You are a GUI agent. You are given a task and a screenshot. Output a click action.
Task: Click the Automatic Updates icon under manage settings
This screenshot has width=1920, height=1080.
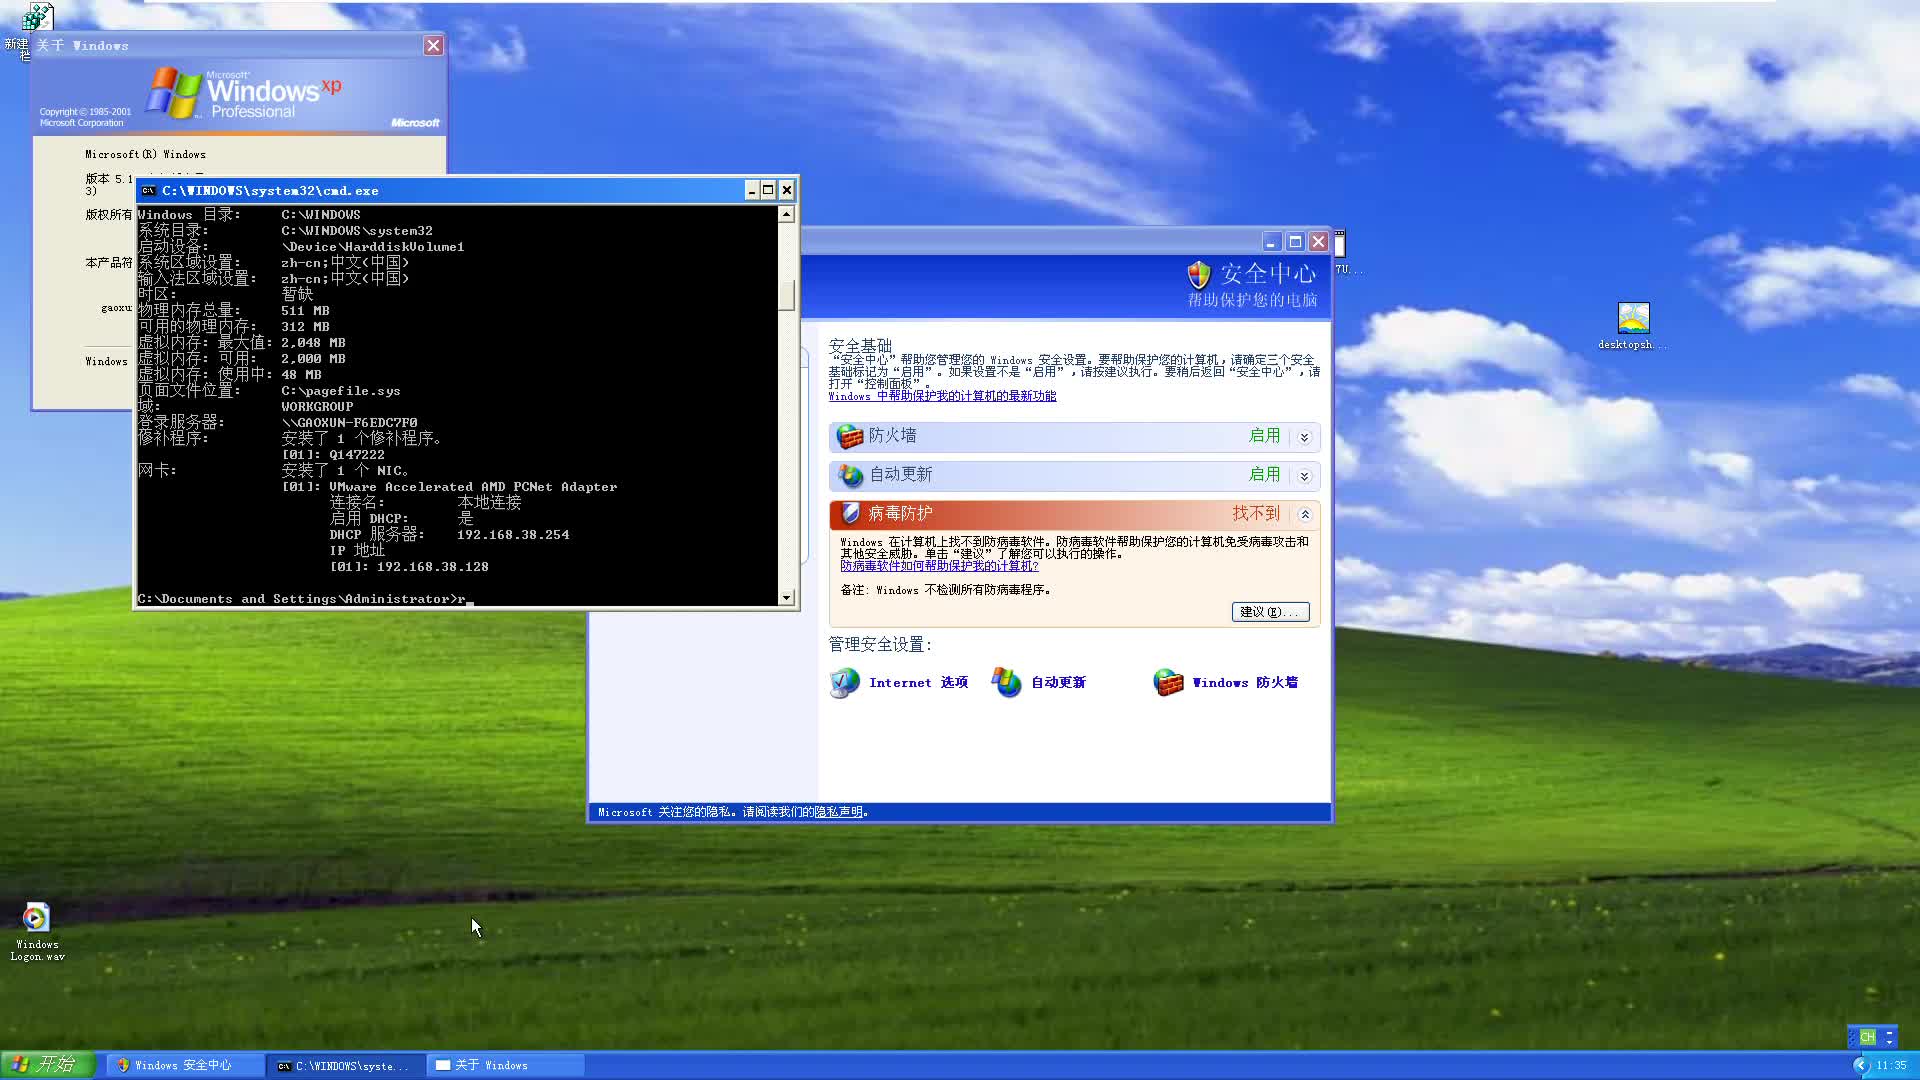coord(1006,682)
